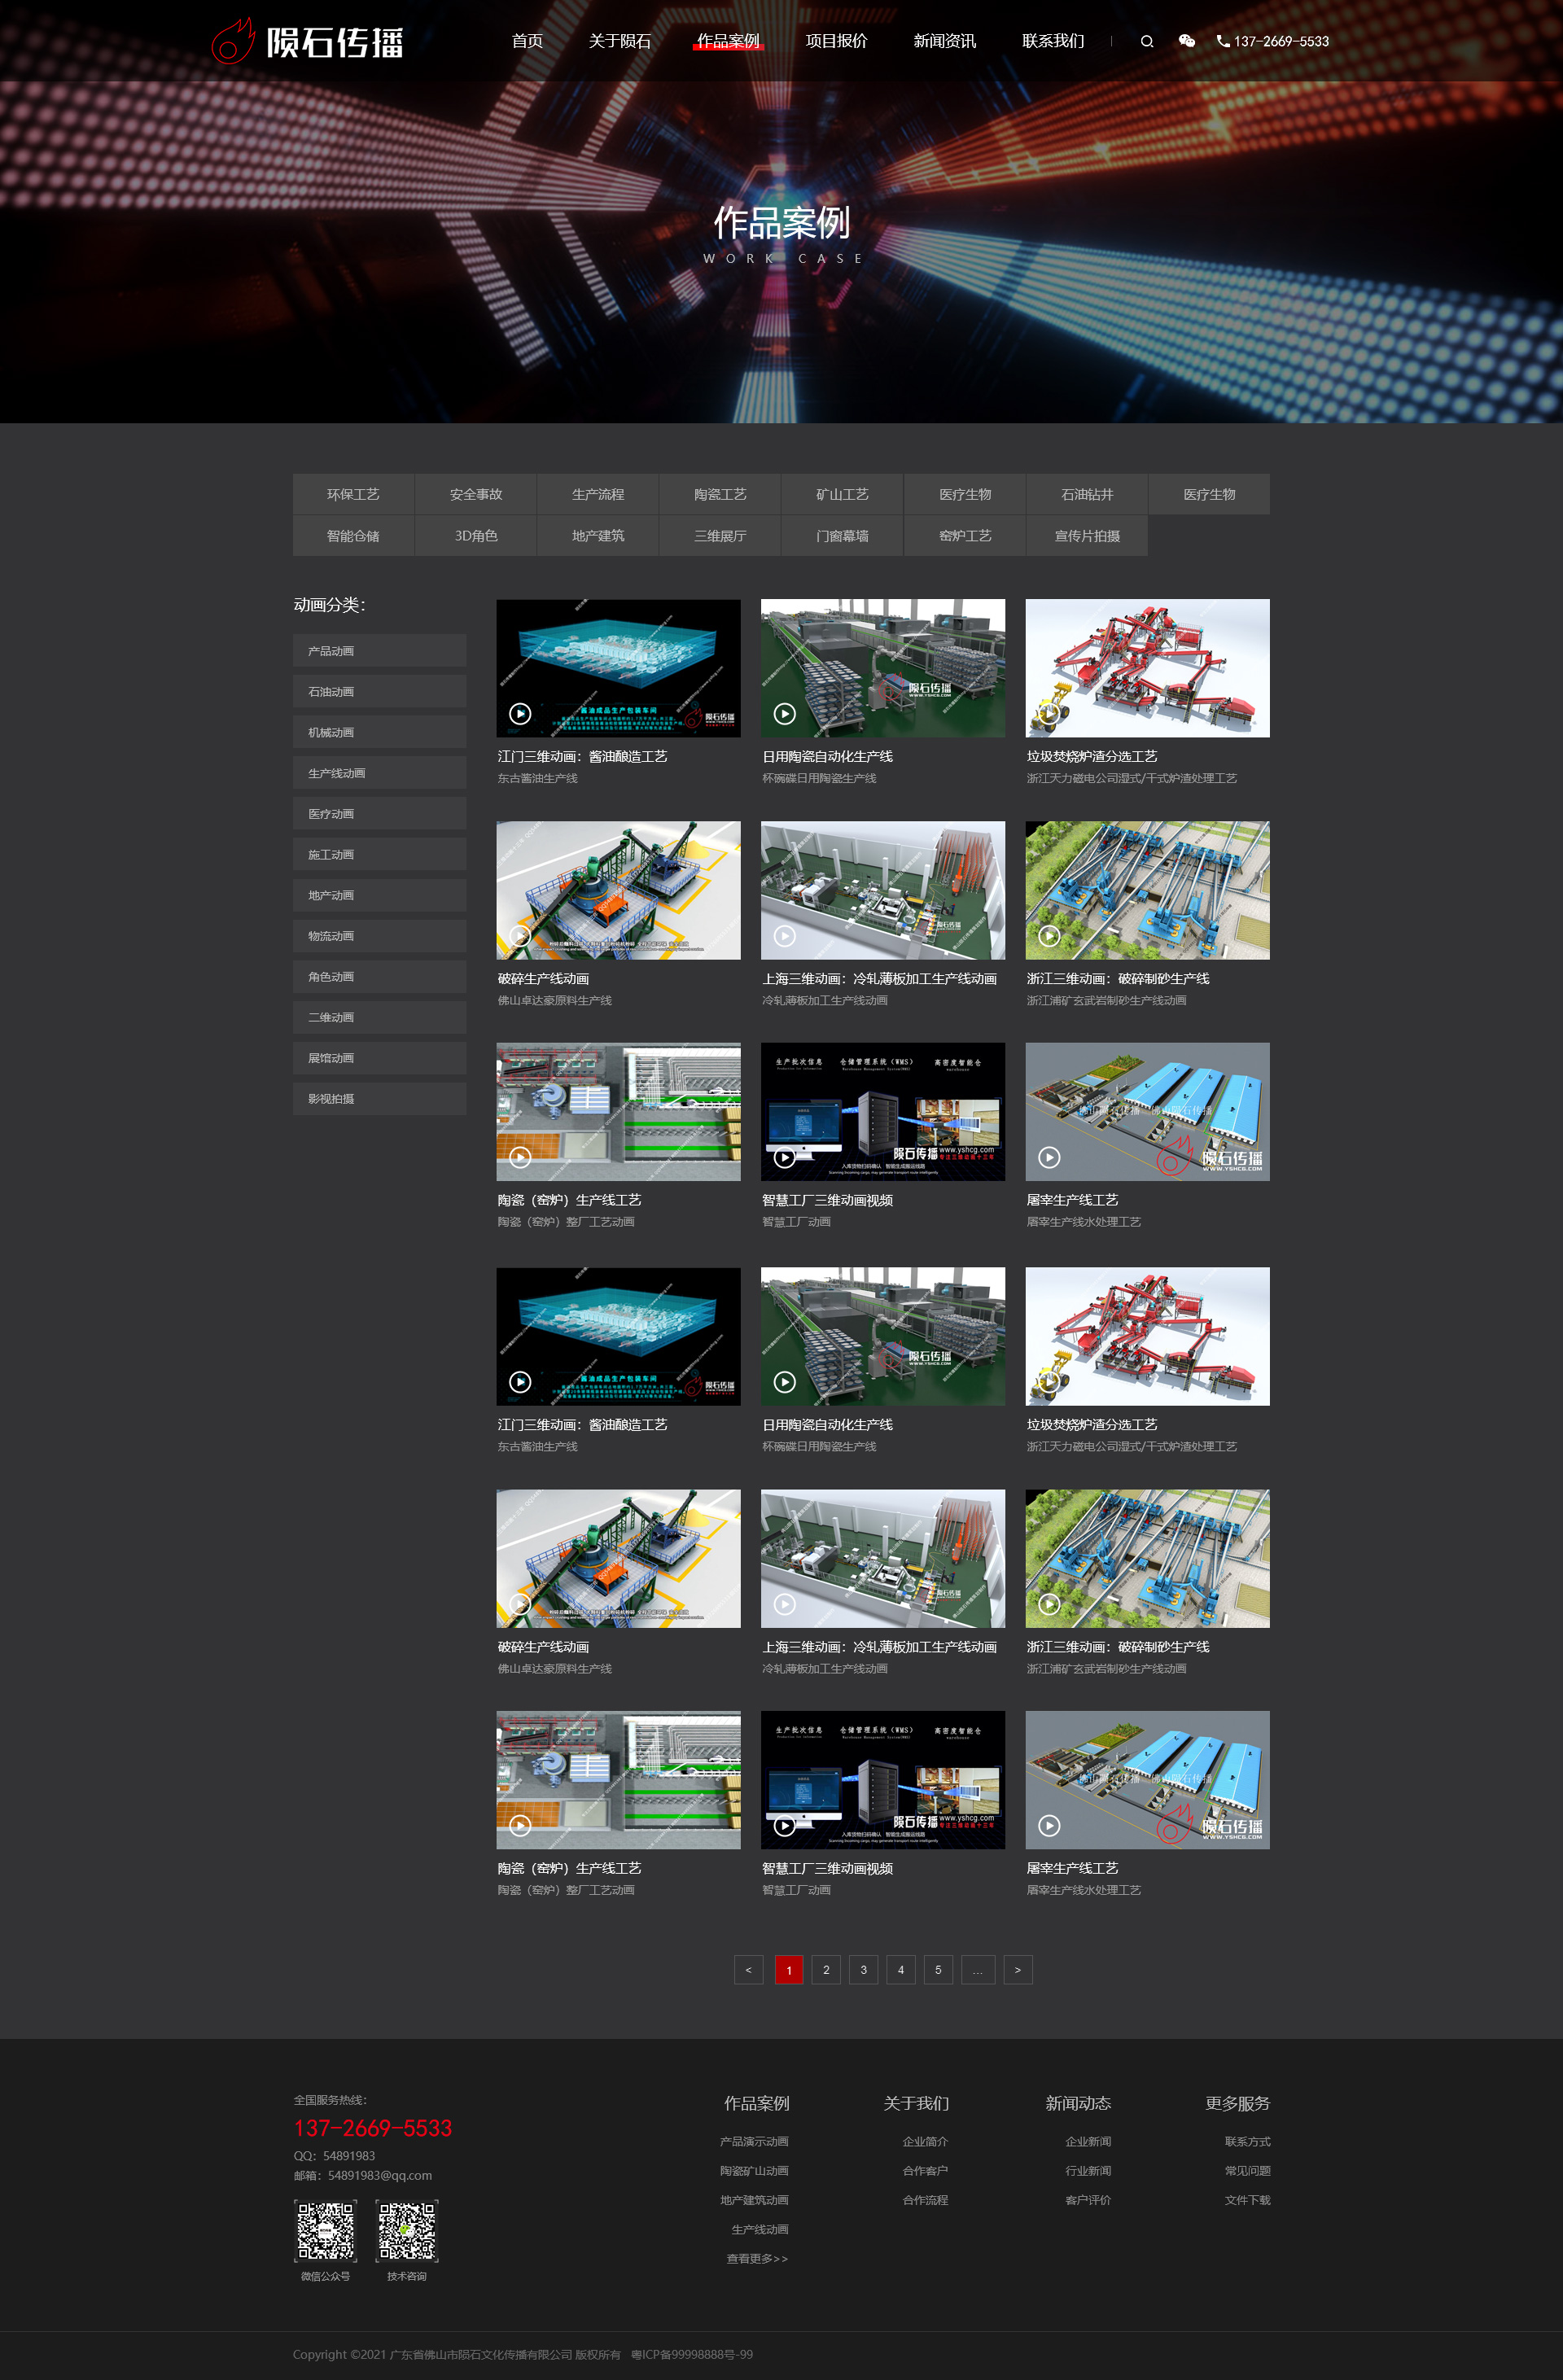
Task: Click the WeChat icon in header
Action: click(1186, 41)
